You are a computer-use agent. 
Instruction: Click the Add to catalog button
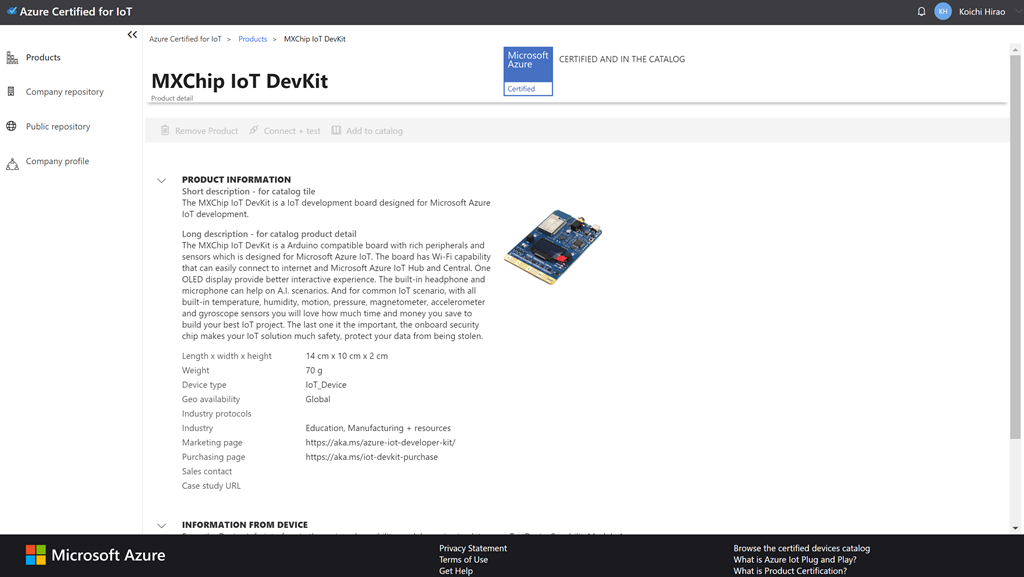[367, 131]
